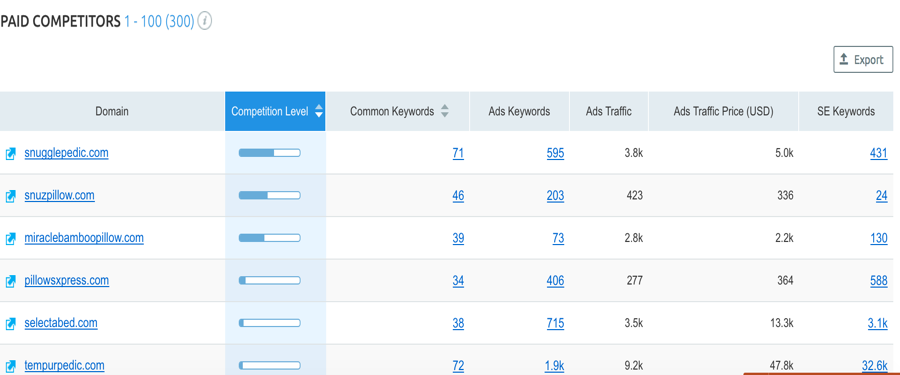This screenshot has width=900, height=375.
Task: Open the snugglepedic.com domain link
Action: click(x=67, y=153)
